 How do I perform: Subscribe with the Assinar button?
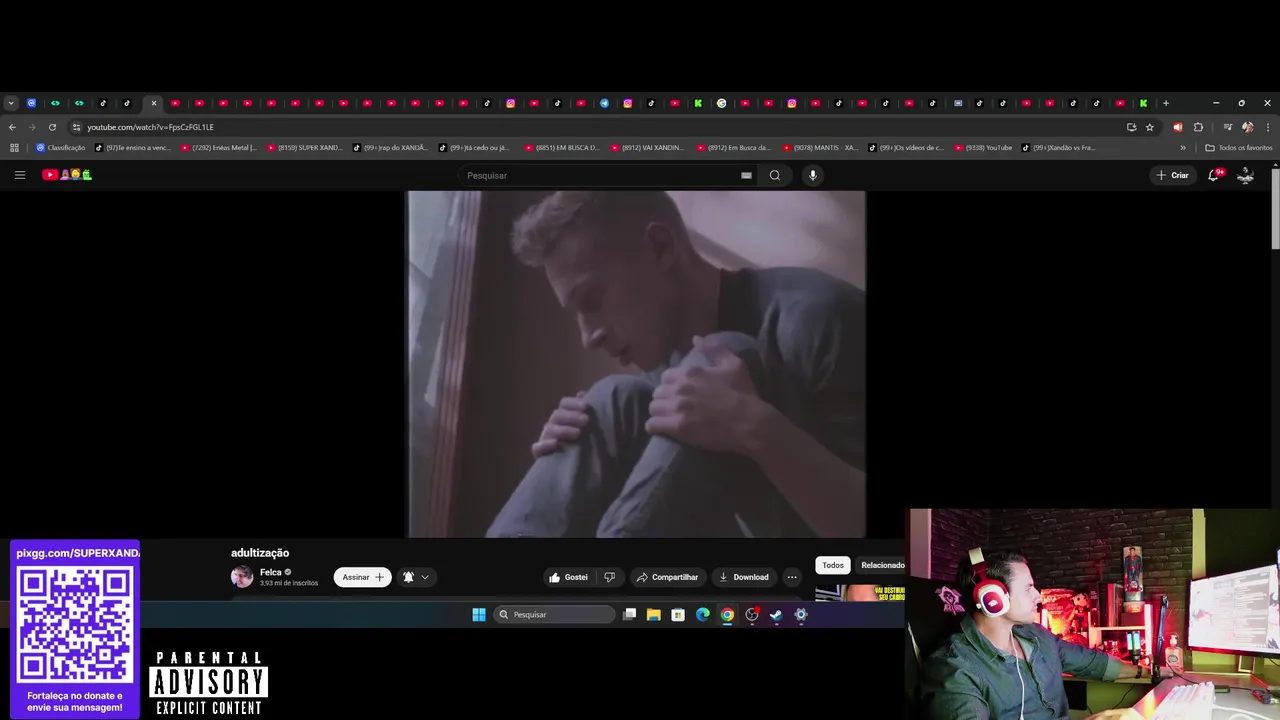(362, 577)
